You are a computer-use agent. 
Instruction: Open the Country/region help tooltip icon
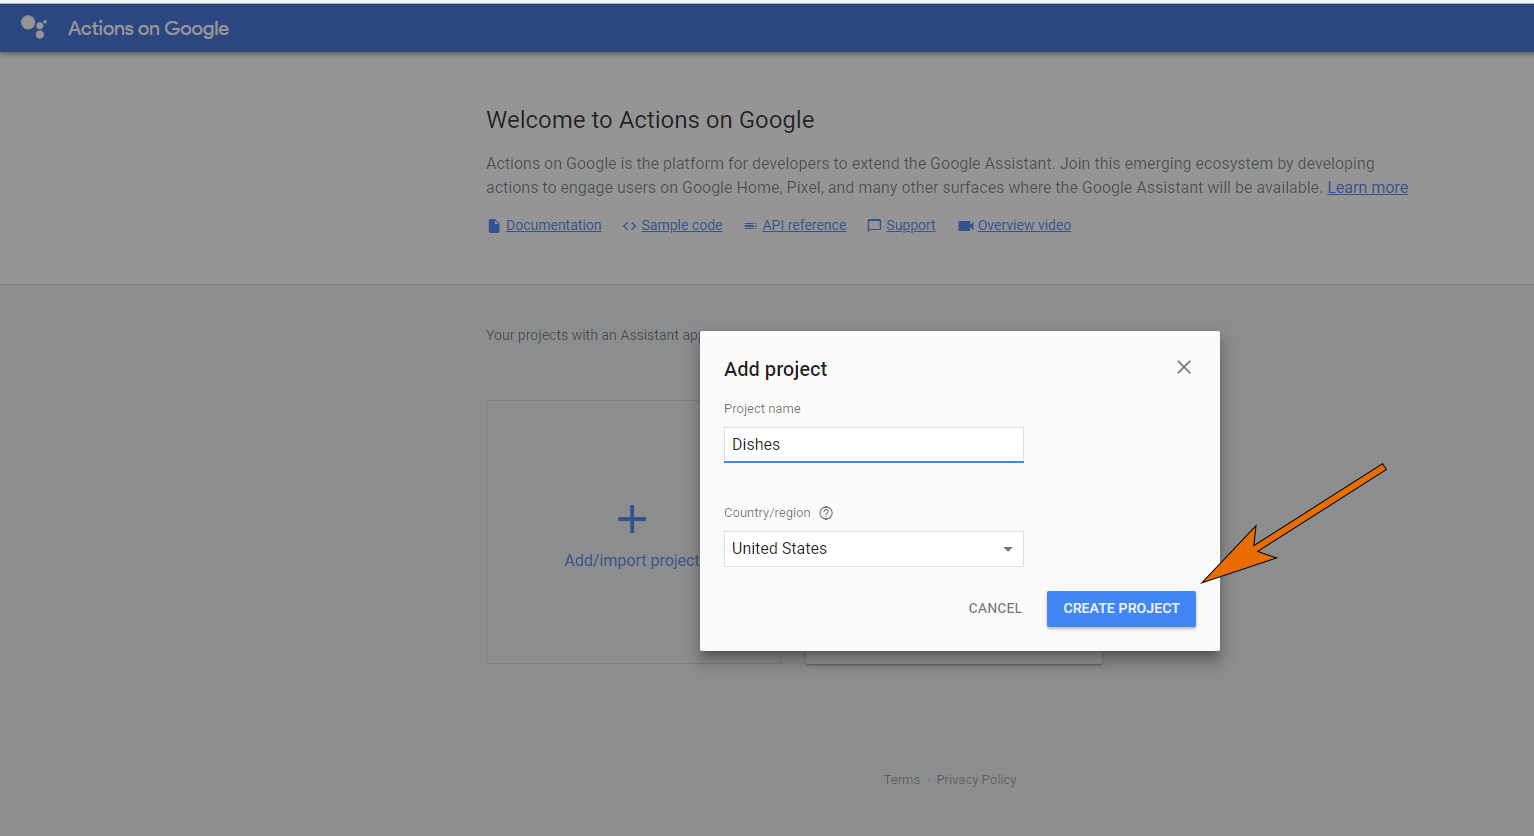pos(825,512)
